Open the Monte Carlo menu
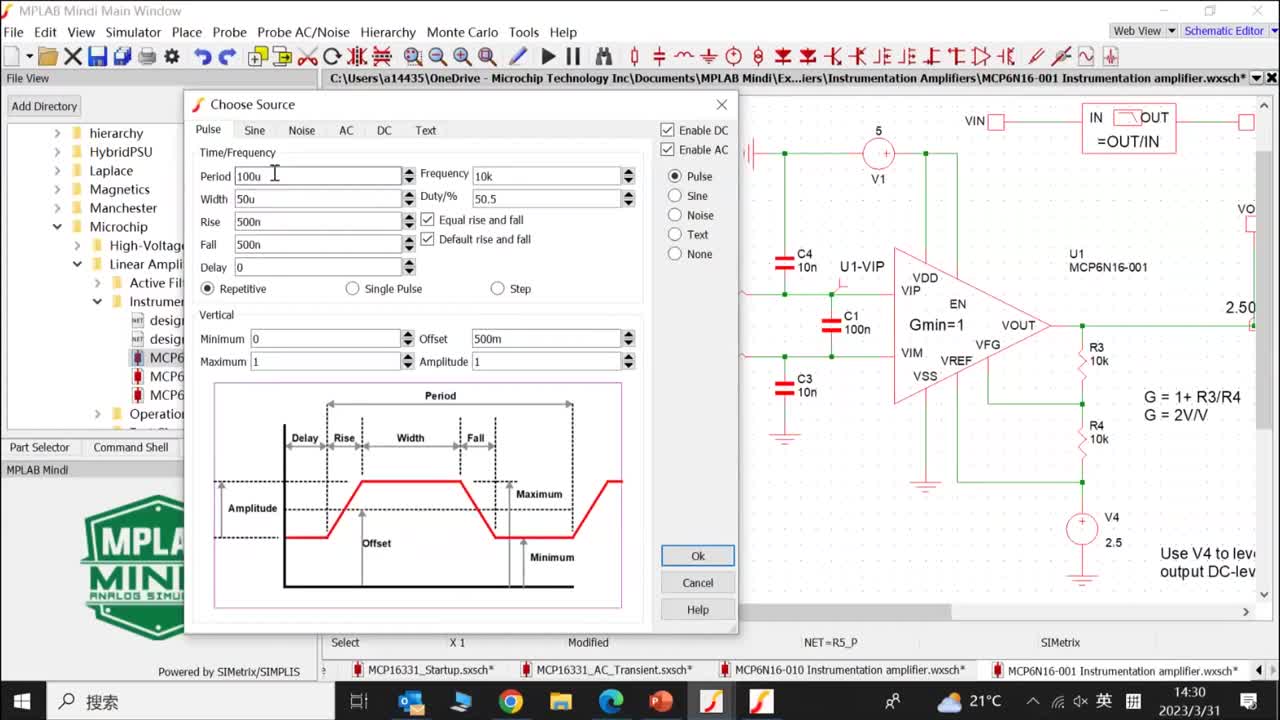The image size is (1280, 720). click(x=461, y=32)
